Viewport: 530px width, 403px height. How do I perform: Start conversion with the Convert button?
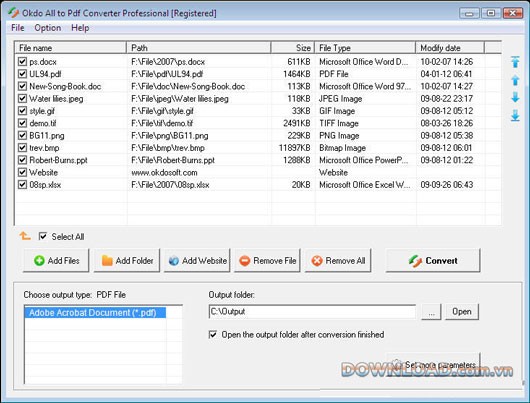(433, 260)
